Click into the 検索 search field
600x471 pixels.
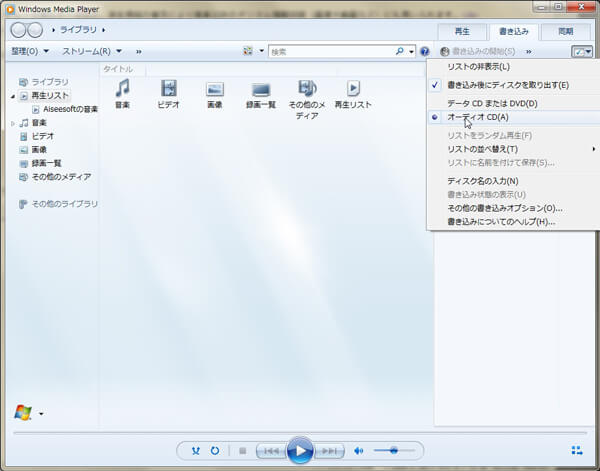(x=332, y=51)
